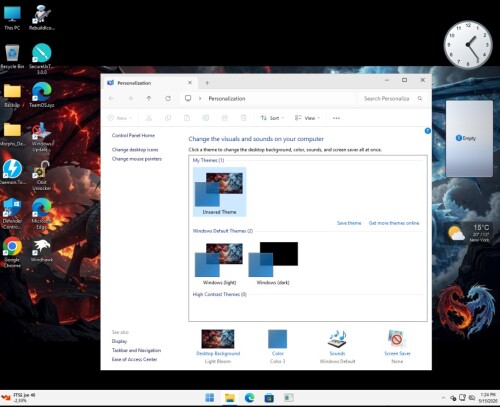Open the This PC desktop icon
The height and width of the screenshot is (407, 500).
coord(12,18)
